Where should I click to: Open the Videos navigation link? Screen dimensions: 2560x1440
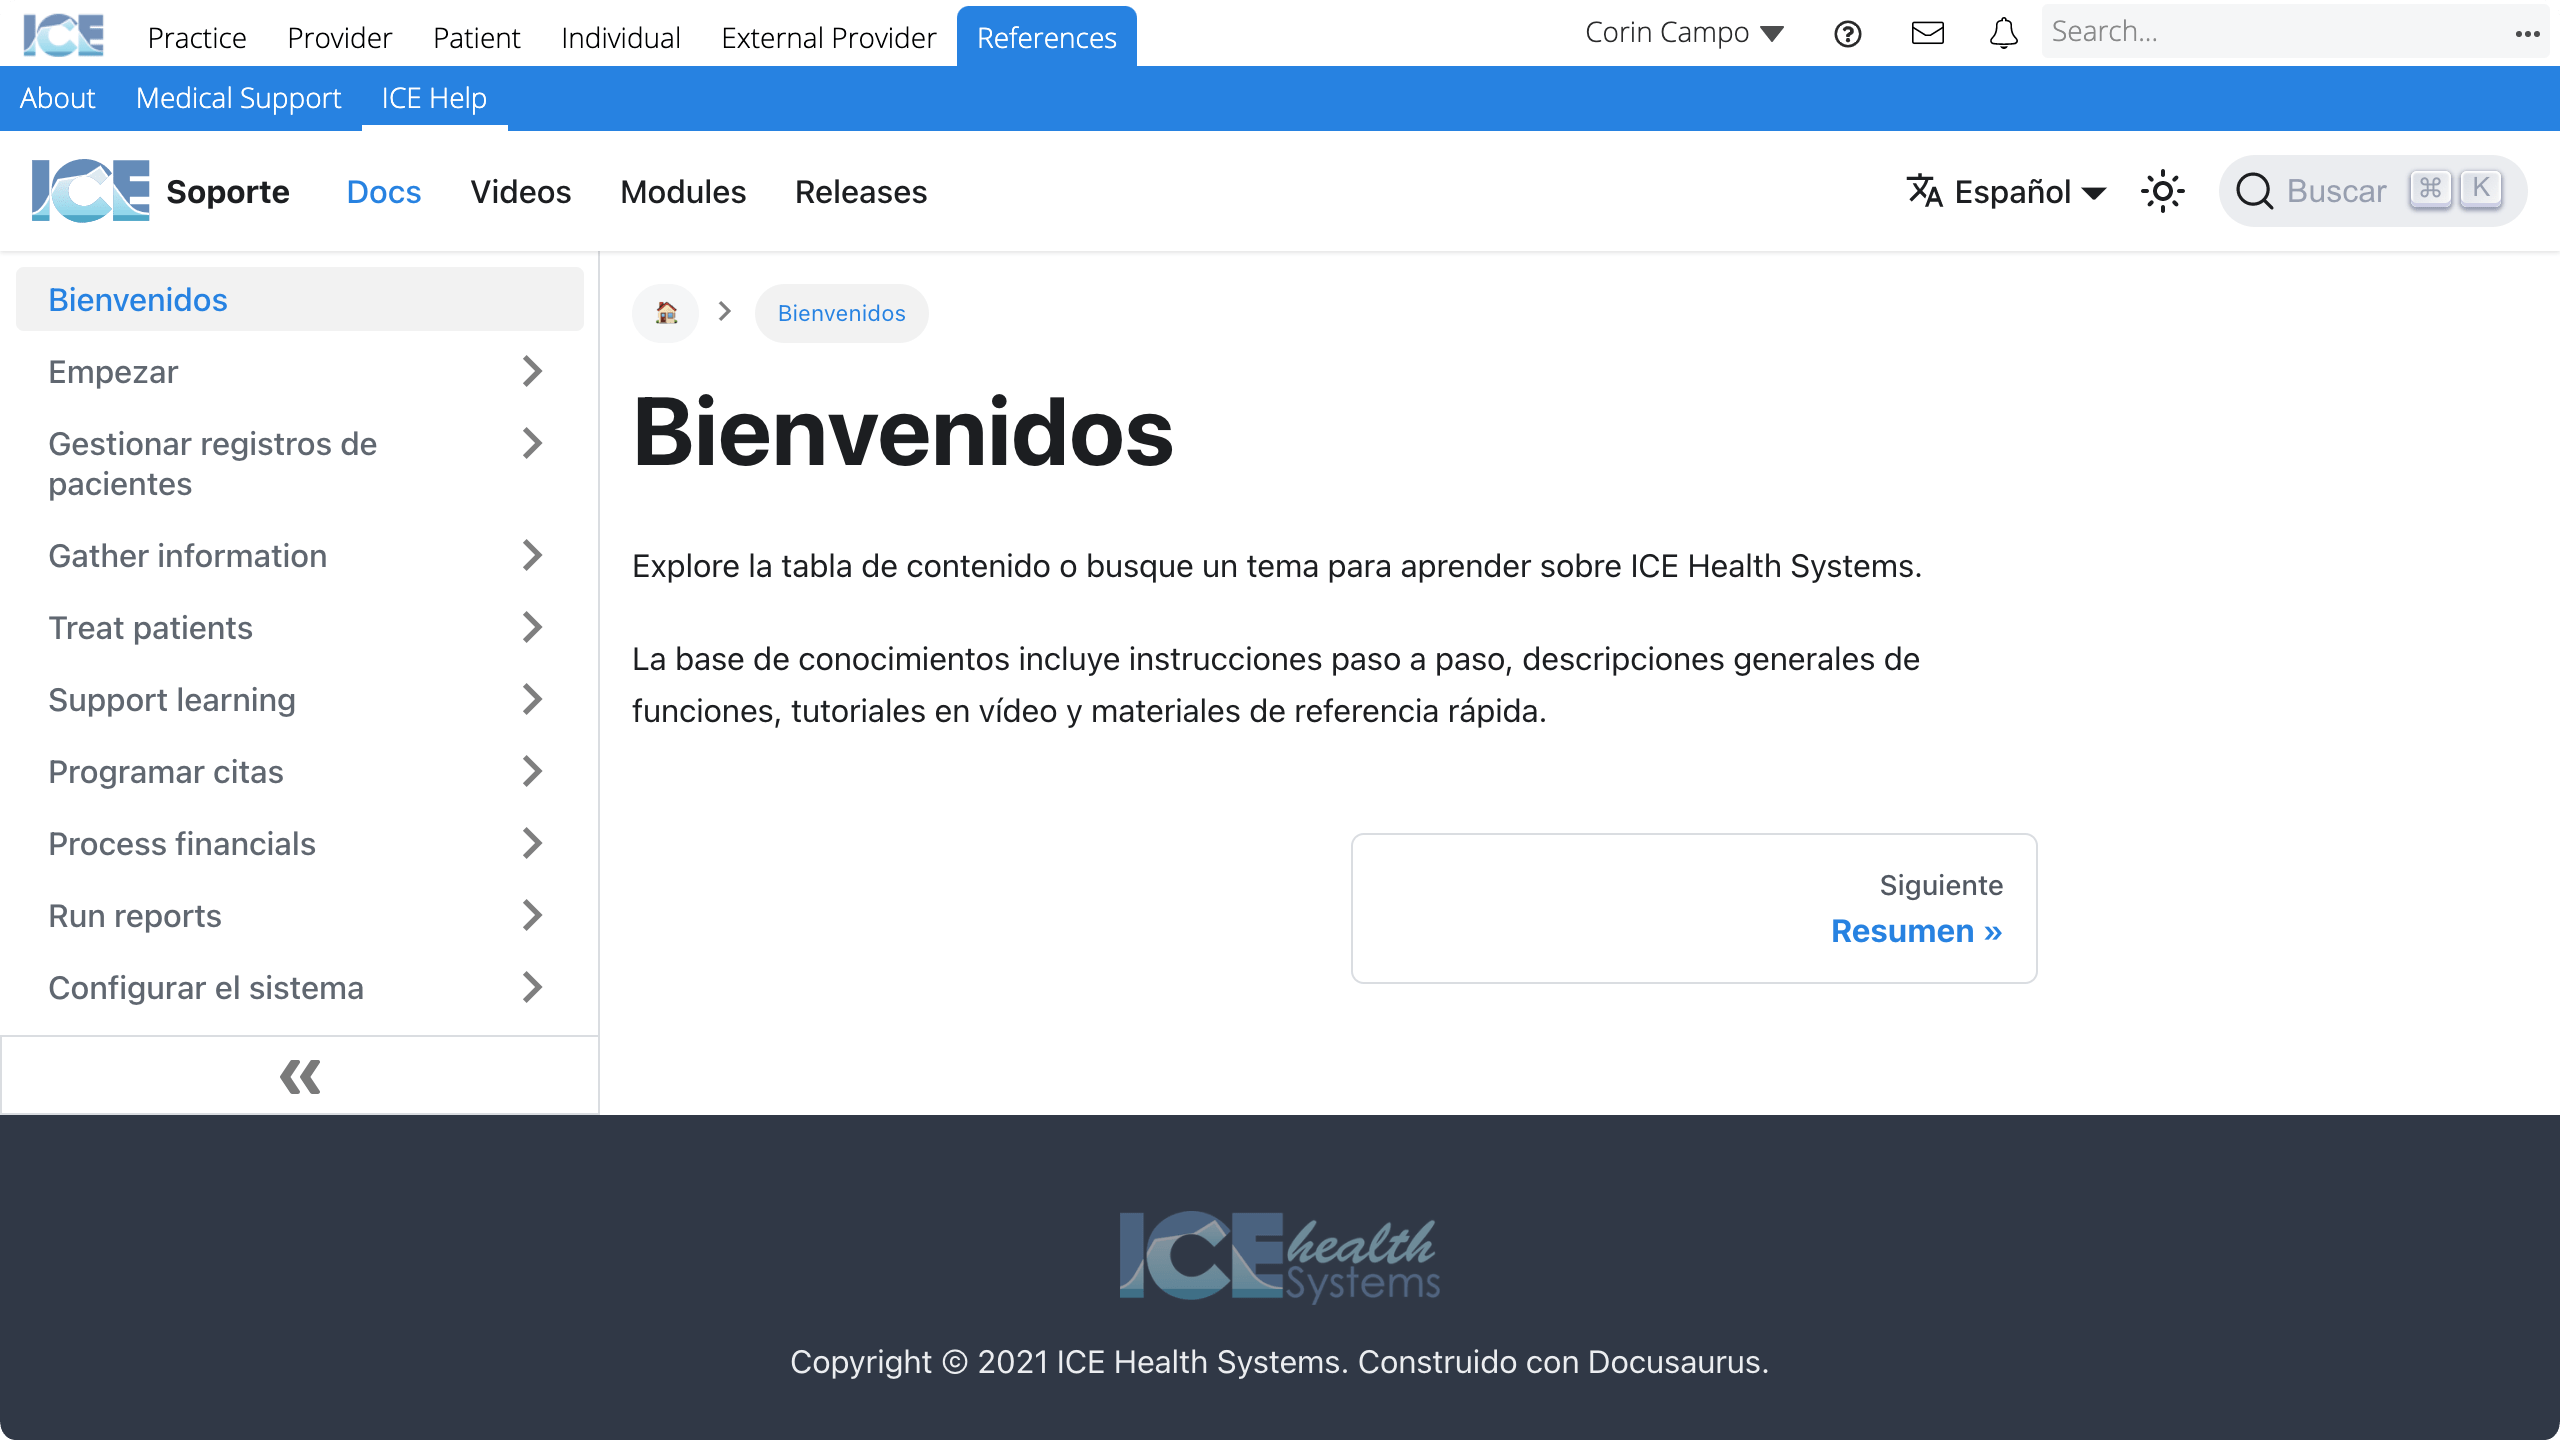click(520, 191)
